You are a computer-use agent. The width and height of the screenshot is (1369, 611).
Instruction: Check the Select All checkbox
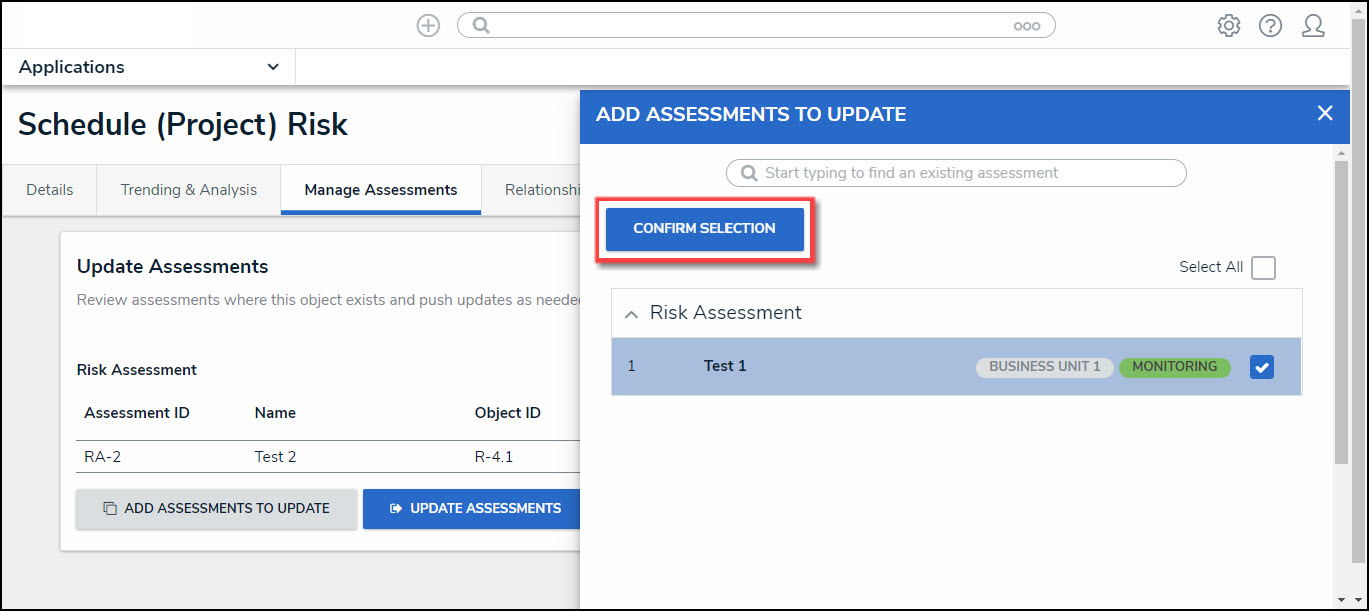[1263, 268]
